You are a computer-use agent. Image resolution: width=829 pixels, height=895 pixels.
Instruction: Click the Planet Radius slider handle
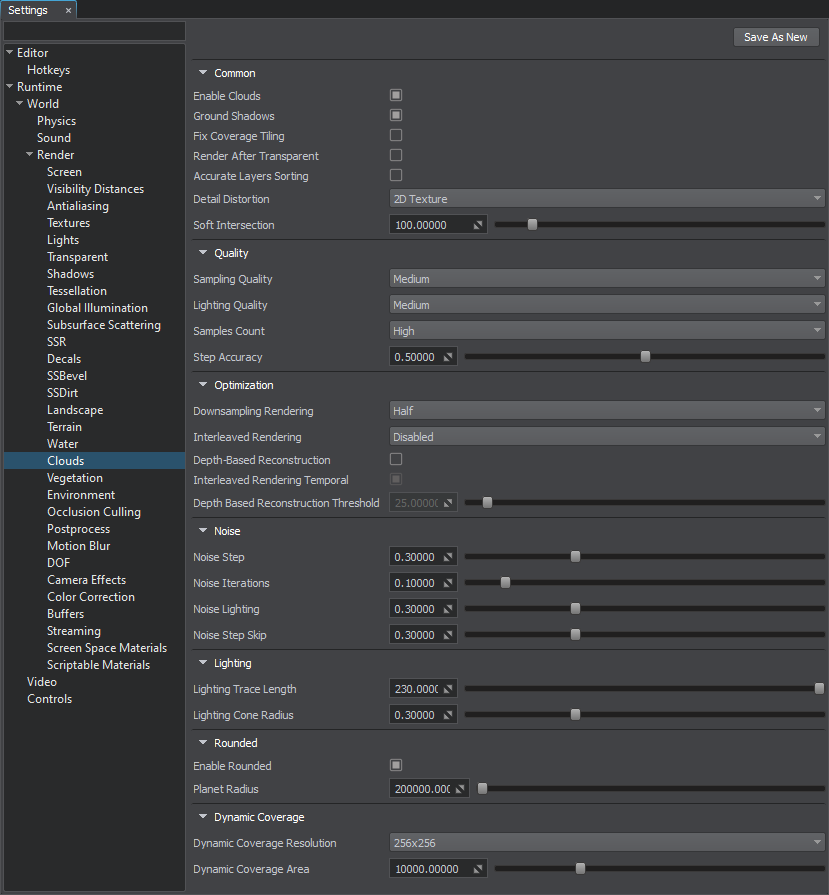coord(482,789)
